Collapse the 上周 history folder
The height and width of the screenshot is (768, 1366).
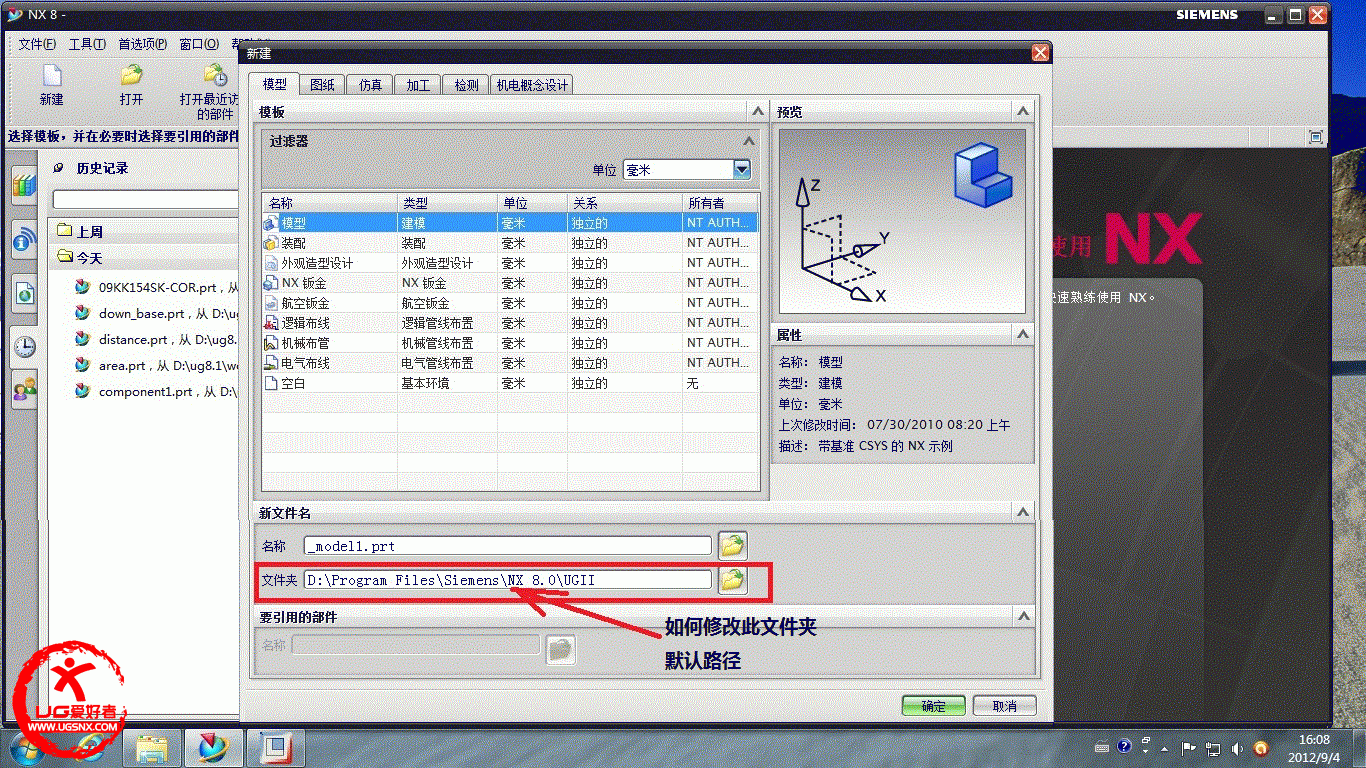pyautogui.click(x=80, y=231)
